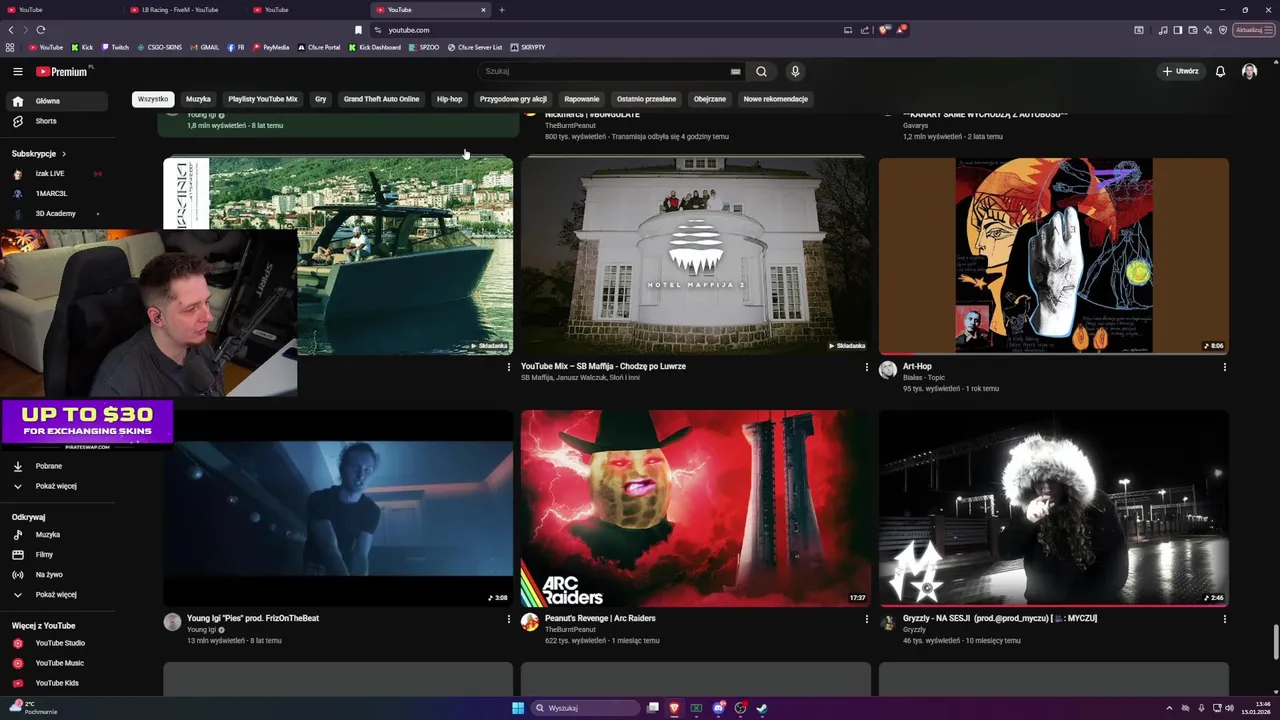The image size is (1280, 720).
Task: Open Na żywo live section
Action: 58,575
